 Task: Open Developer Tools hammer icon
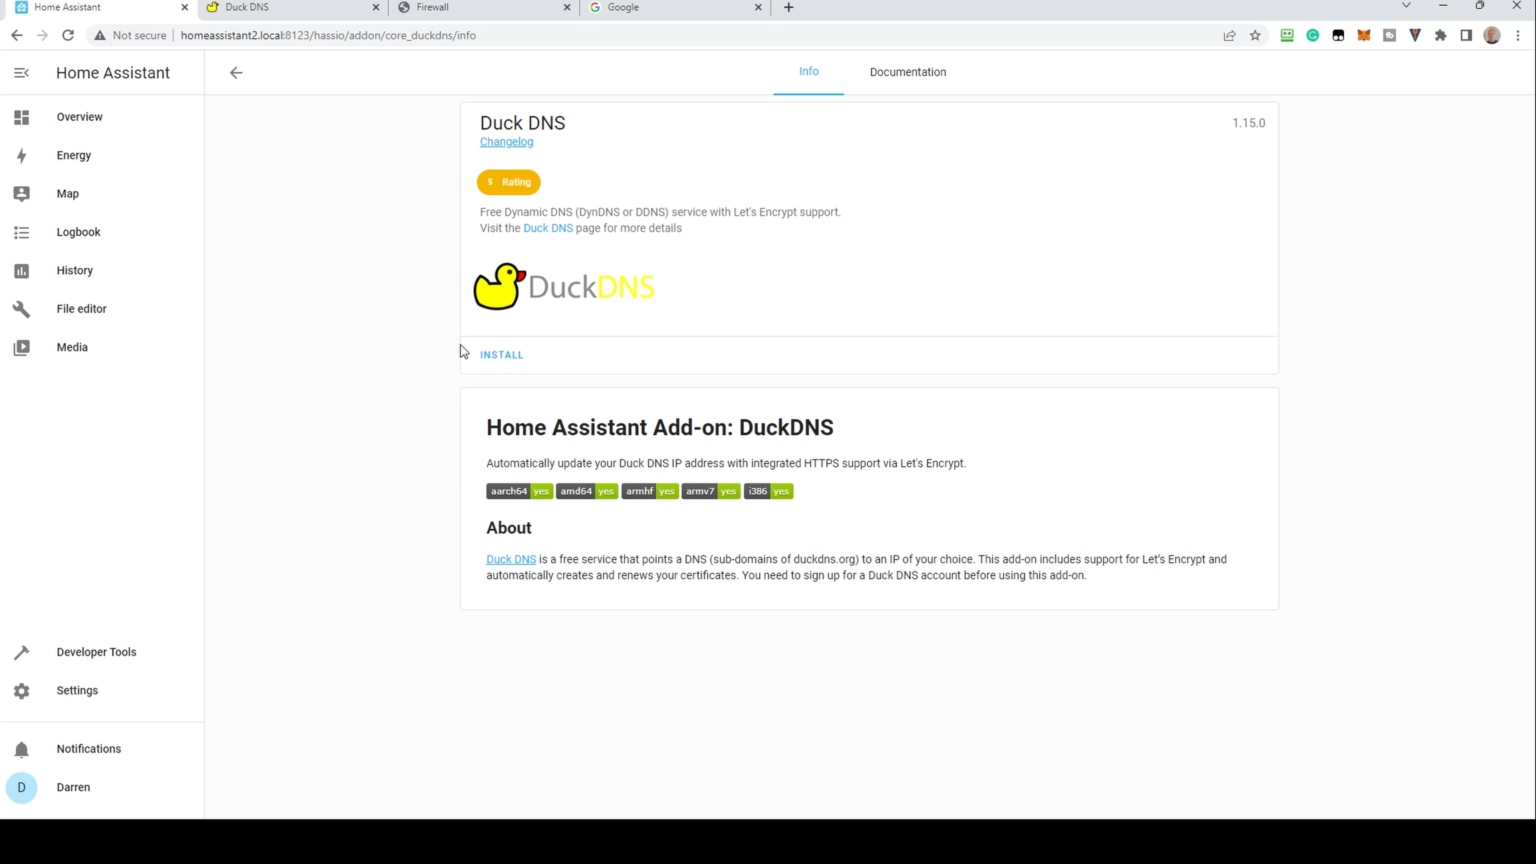[21, 652]
